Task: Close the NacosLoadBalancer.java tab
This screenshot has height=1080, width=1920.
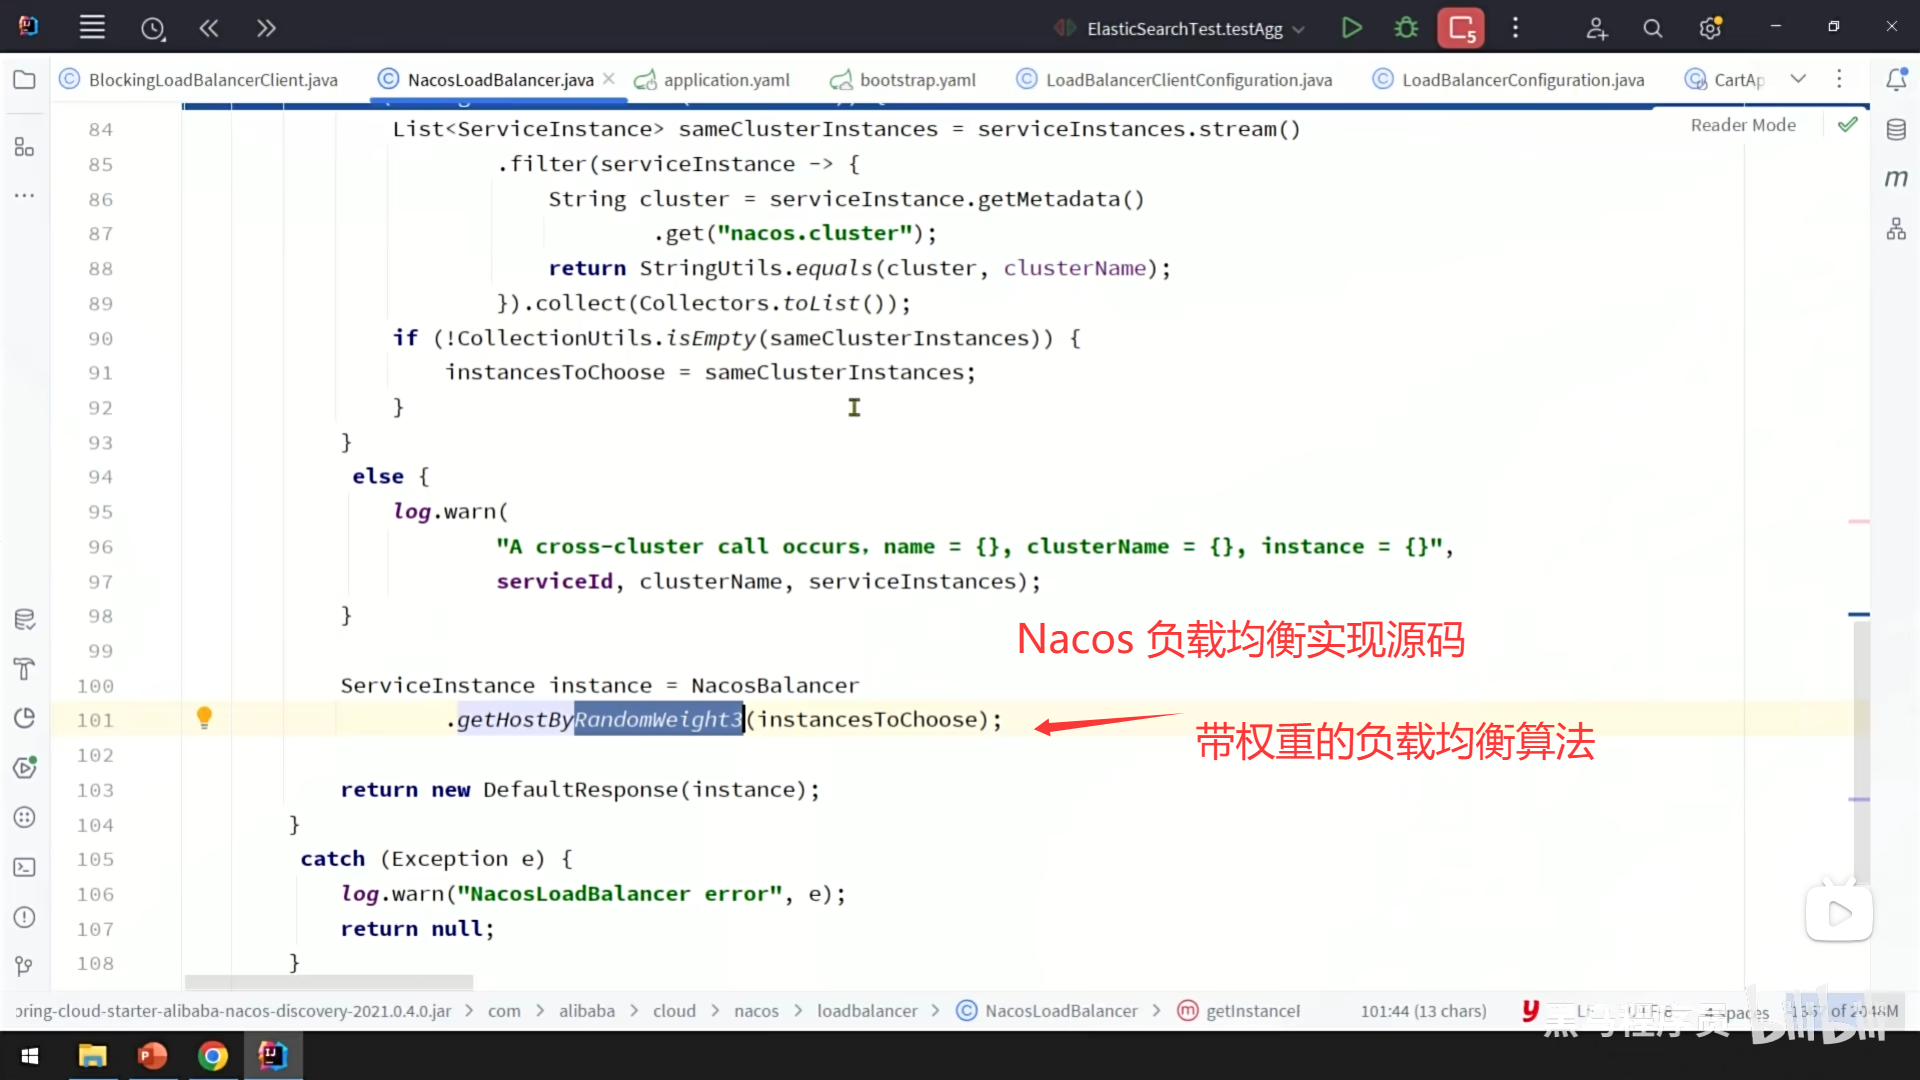Action: coord(609,79)
